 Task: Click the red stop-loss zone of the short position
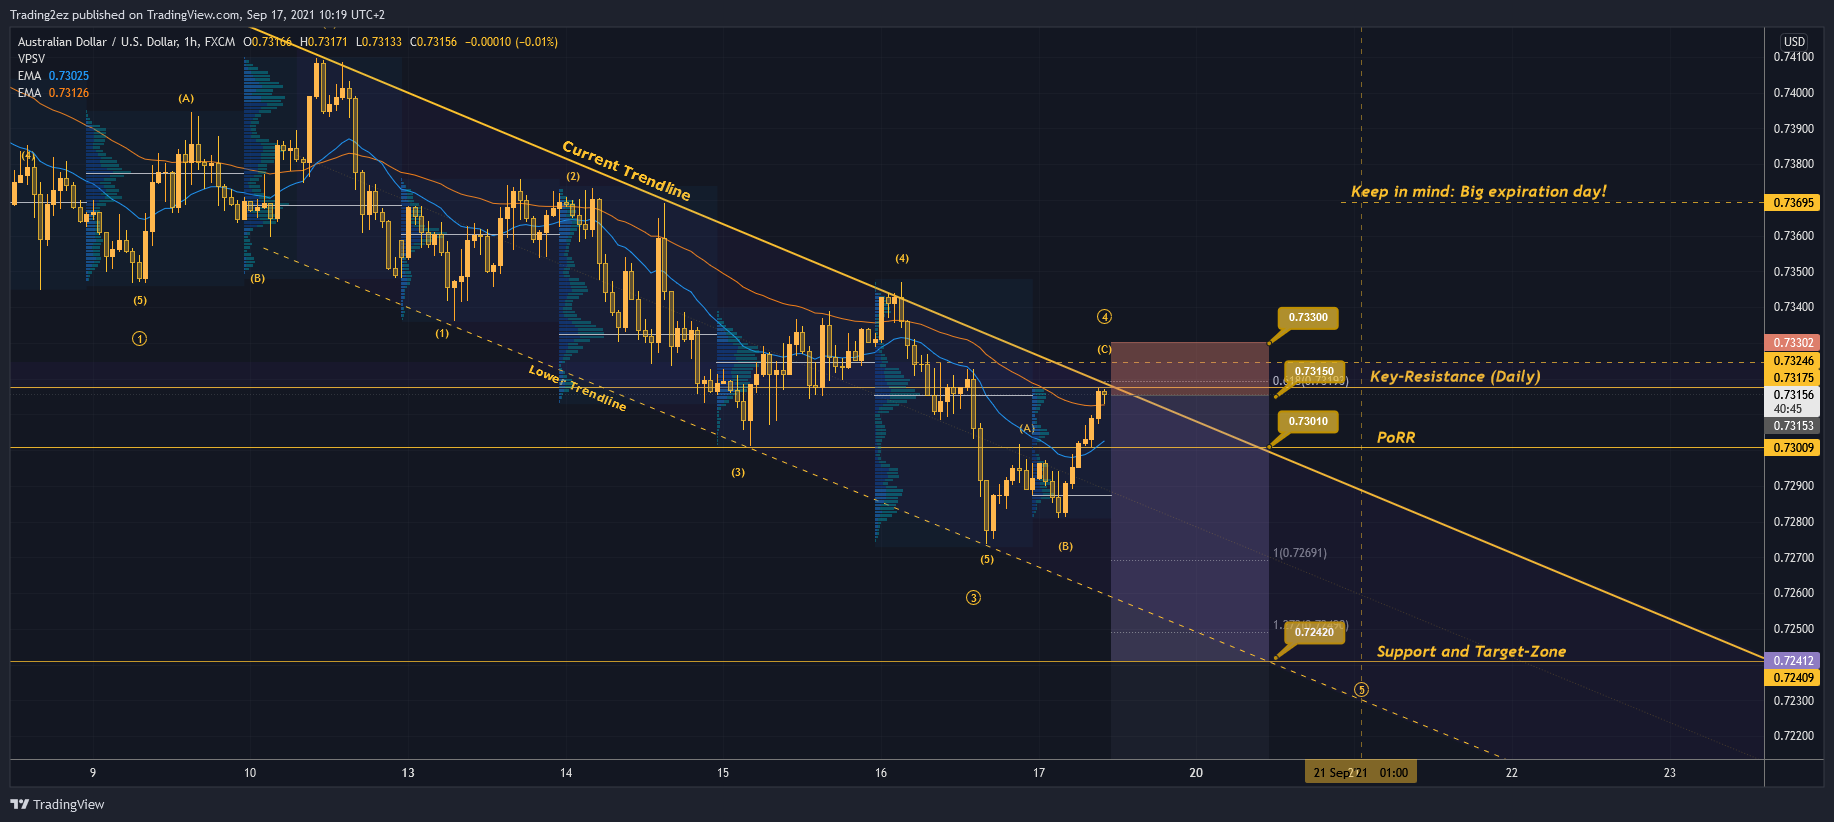click(x=1189, y=368)
